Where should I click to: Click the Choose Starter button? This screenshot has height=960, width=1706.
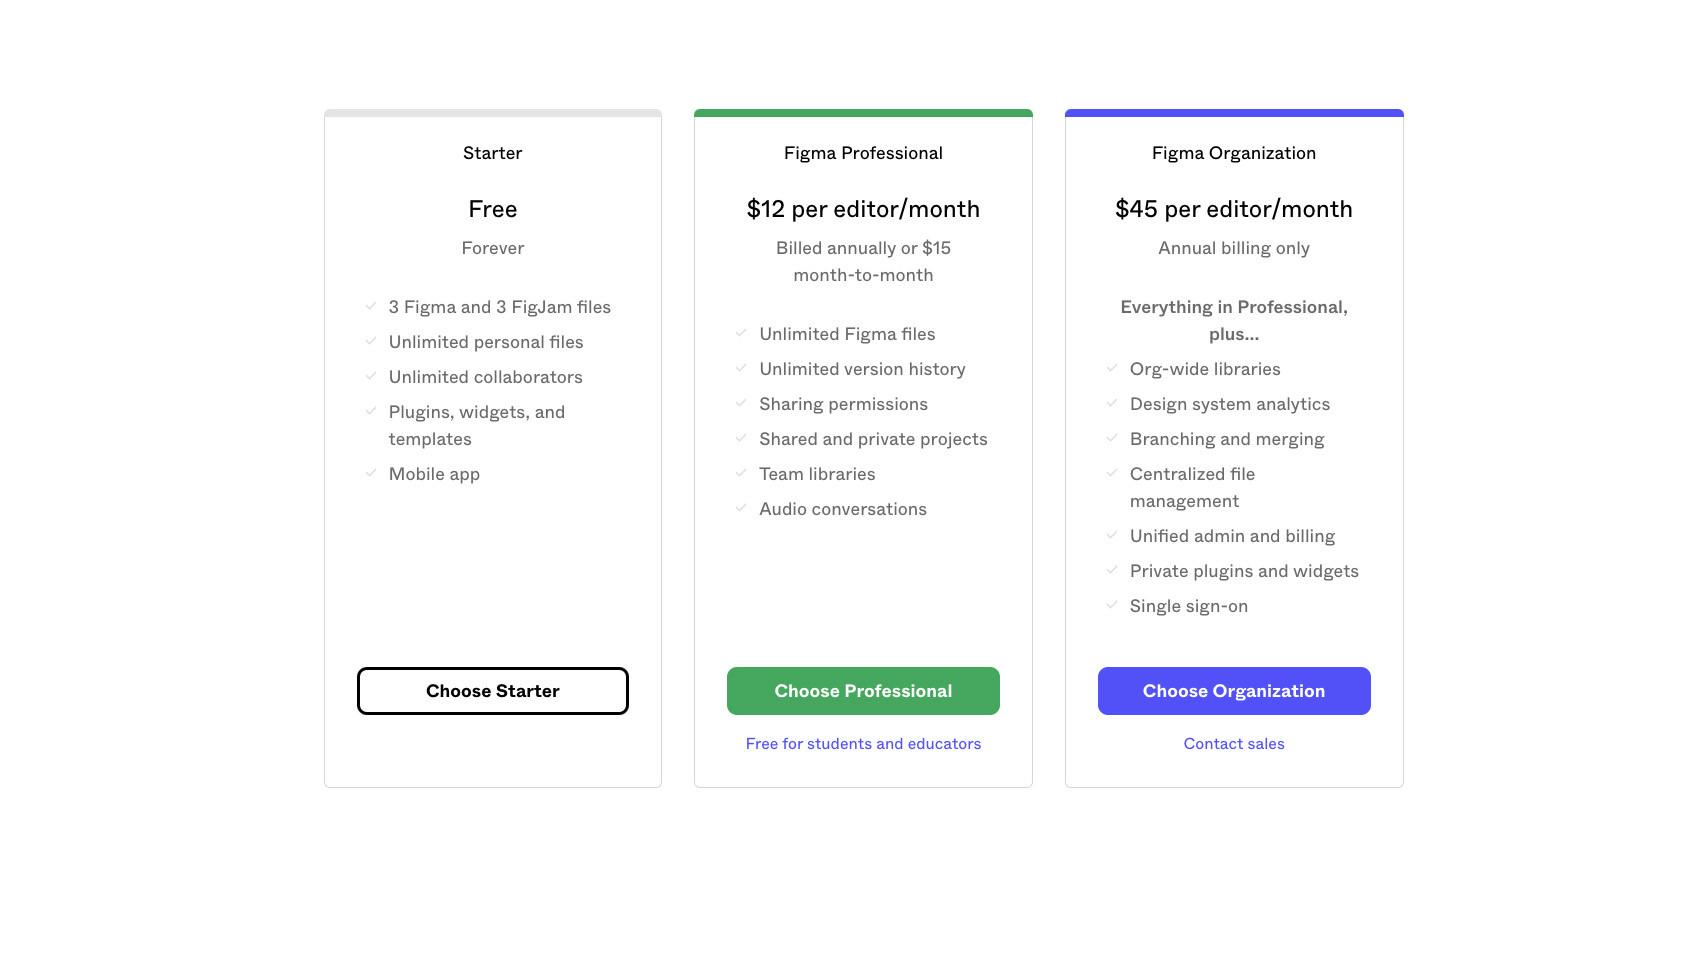click(x=492, y=691)
